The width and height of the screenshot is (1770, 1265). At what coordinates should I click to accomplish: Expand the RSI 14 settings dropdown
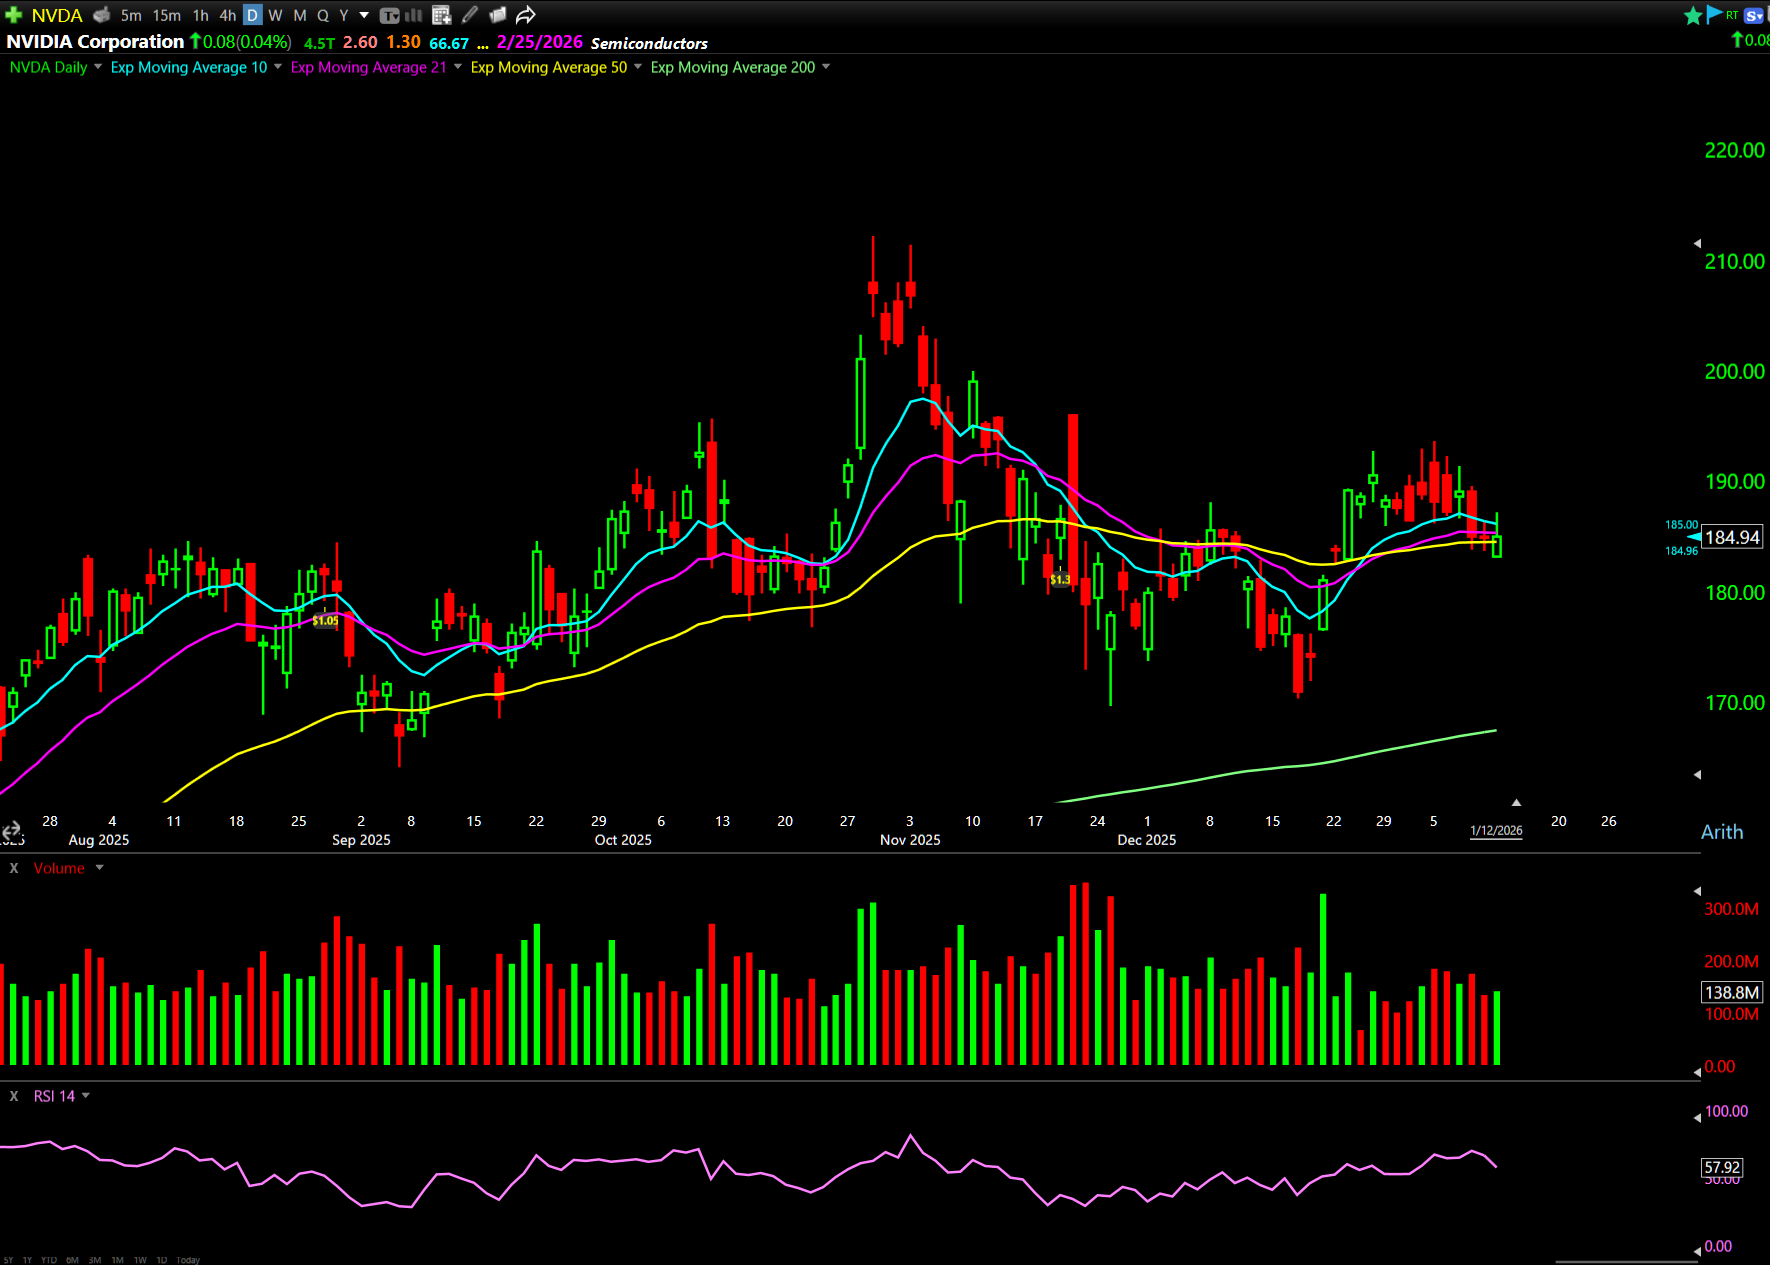point(86,1096)
